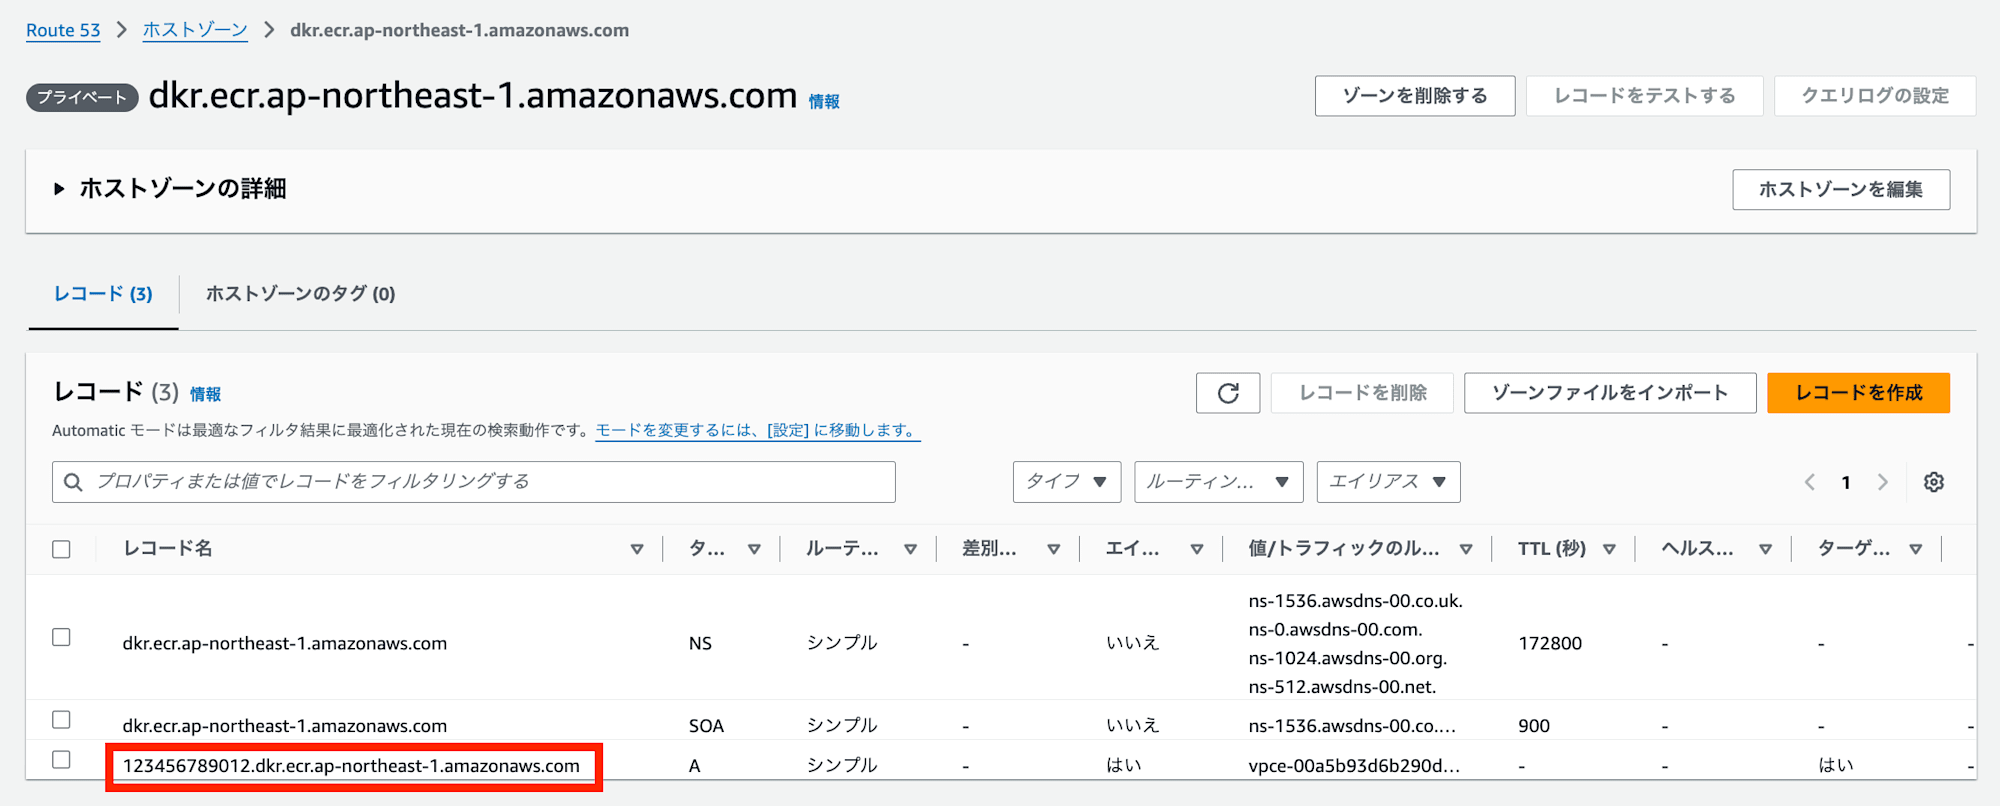Image resolution: width=2000 pixels, height=806 pixels.
Task: Sort by ヘルスチェック column arrow
Action: point(1766,549)
